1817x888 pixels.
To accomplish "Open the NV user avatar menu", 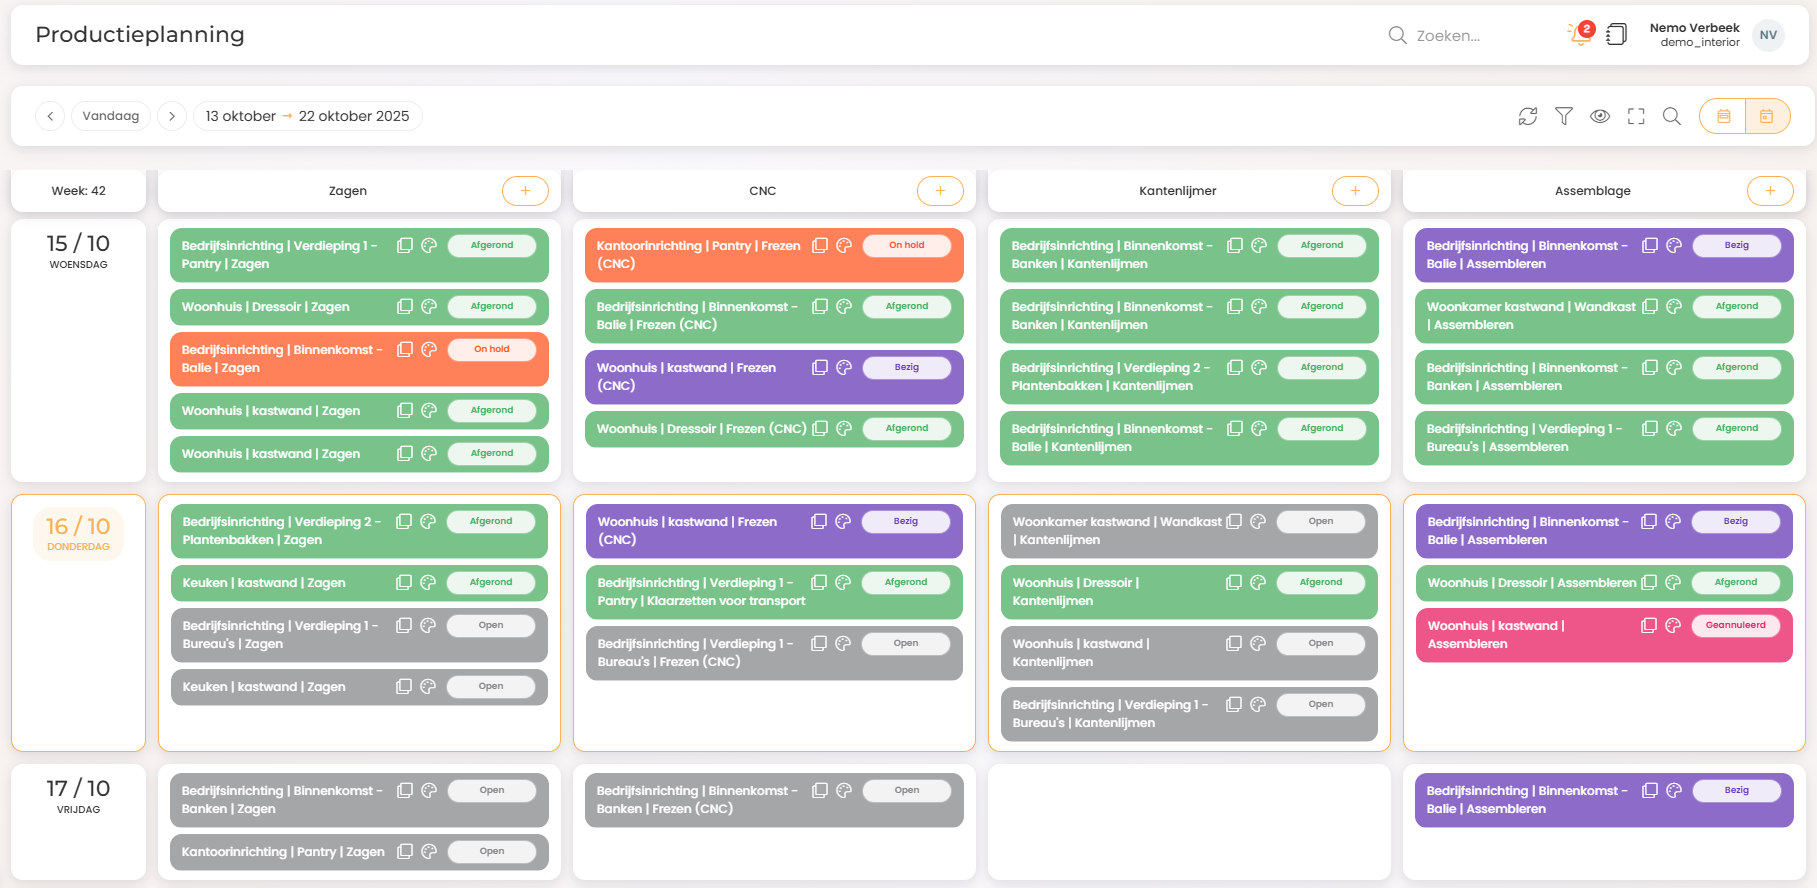I will point(1768,35).
